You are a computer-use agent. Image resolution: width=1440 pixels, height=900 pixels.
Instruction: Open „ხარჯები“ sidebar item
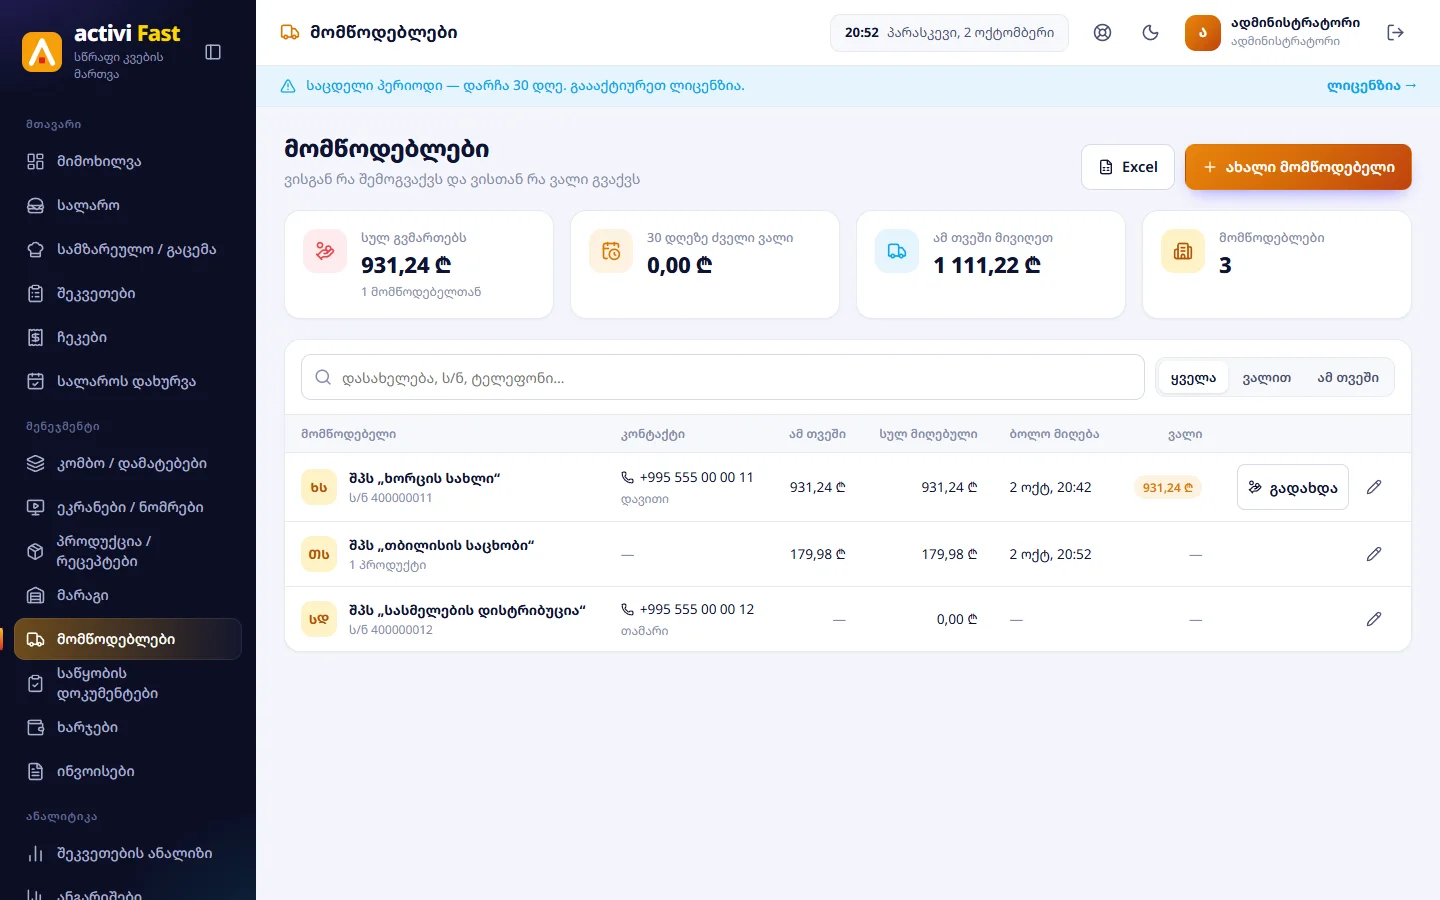coord(128,727)
